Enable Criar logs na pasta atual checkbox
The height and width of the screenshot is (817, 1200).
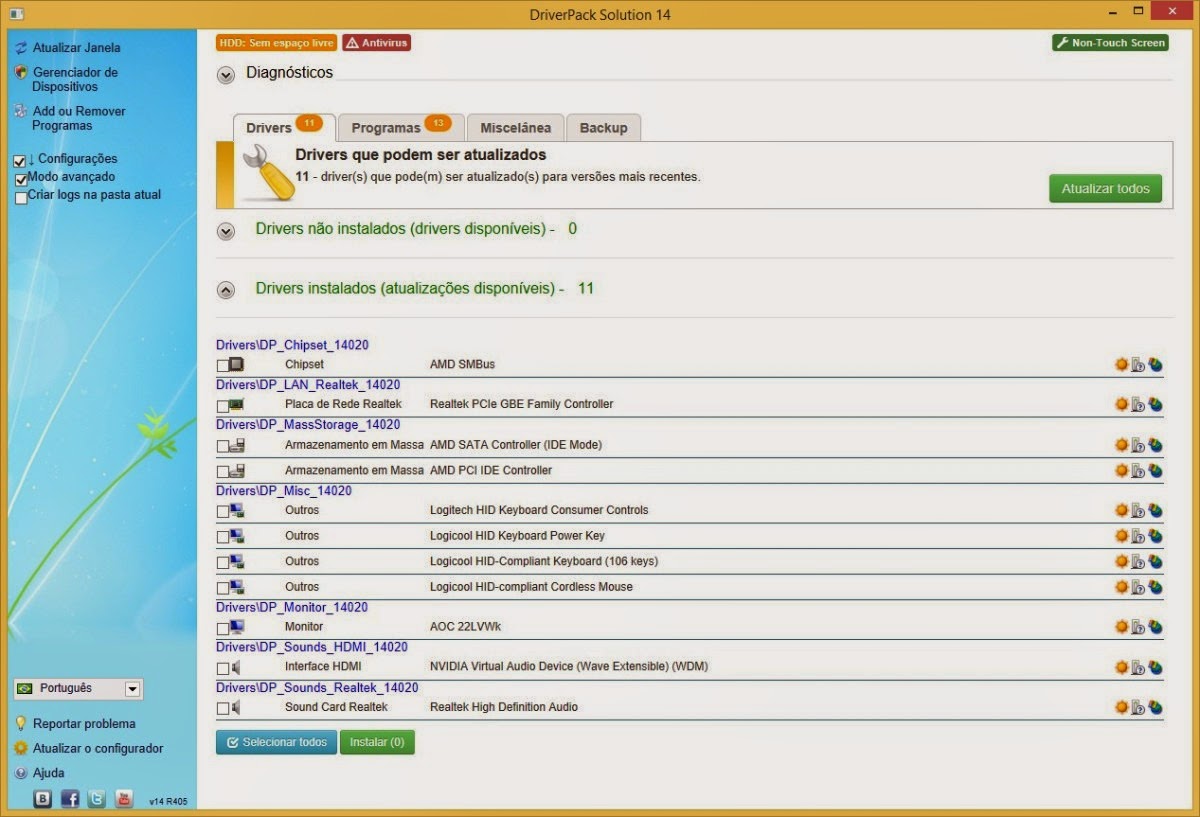tap(21, 197)
